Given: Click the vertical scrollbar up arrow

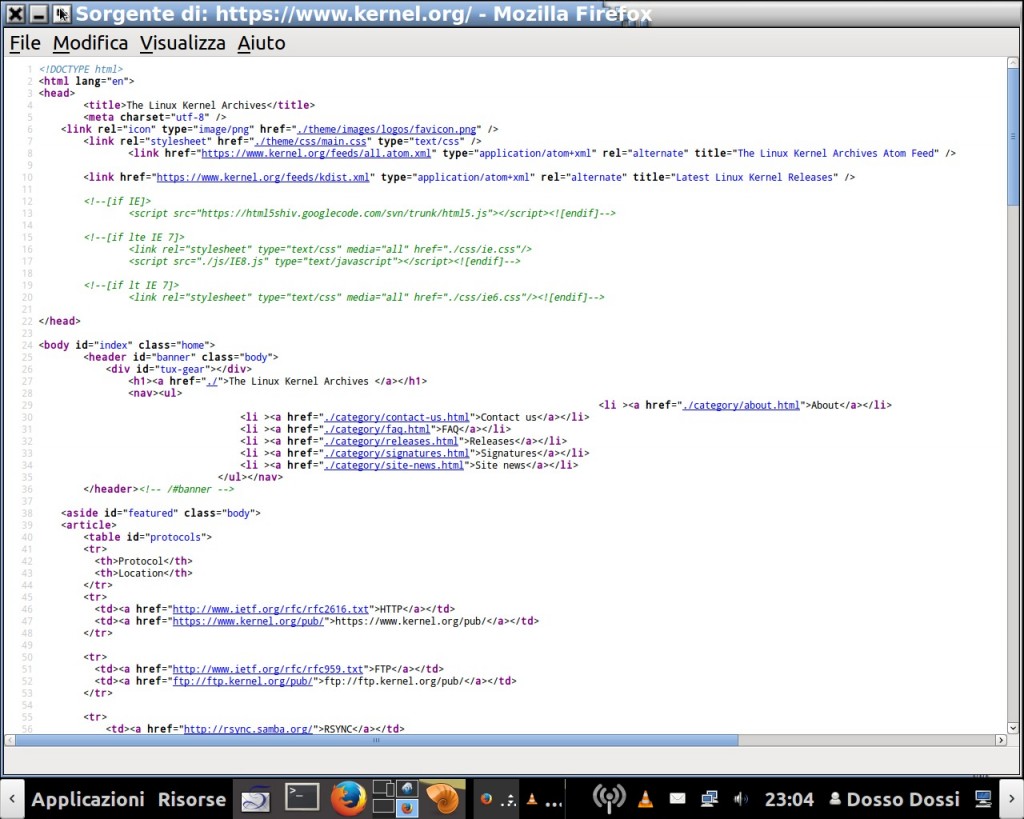Looking at the screenshot, I should (1013, 63).
